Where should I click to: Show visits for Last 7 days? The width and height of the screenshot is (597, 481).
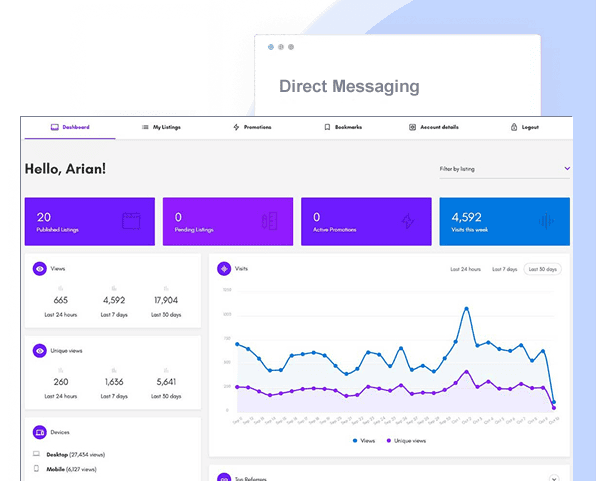tap(504, 269)
